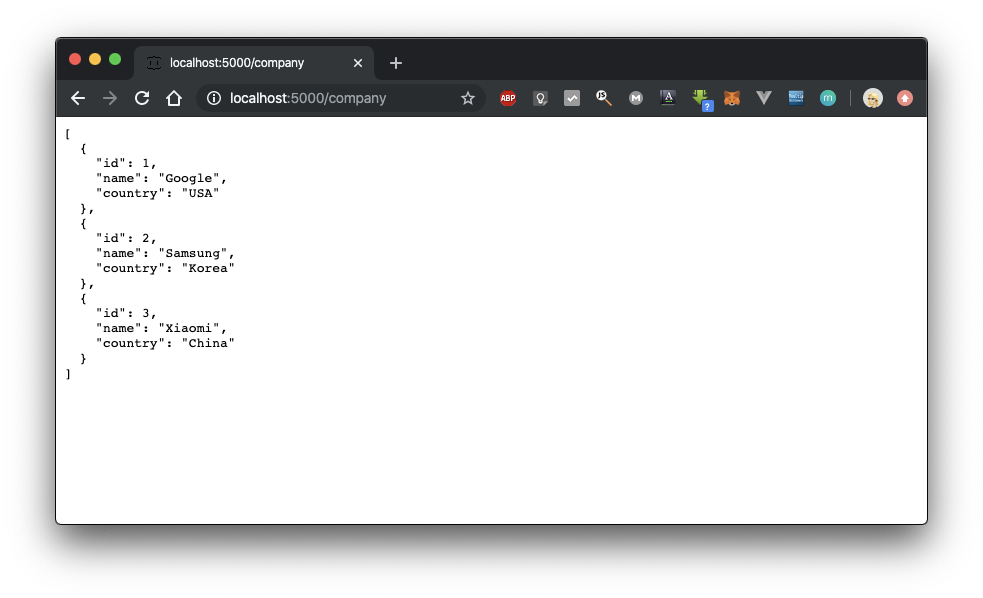983x598 pixels.
Task: Bookmark this page with the star
Action: pyautogui.click(x=468, y=98)
